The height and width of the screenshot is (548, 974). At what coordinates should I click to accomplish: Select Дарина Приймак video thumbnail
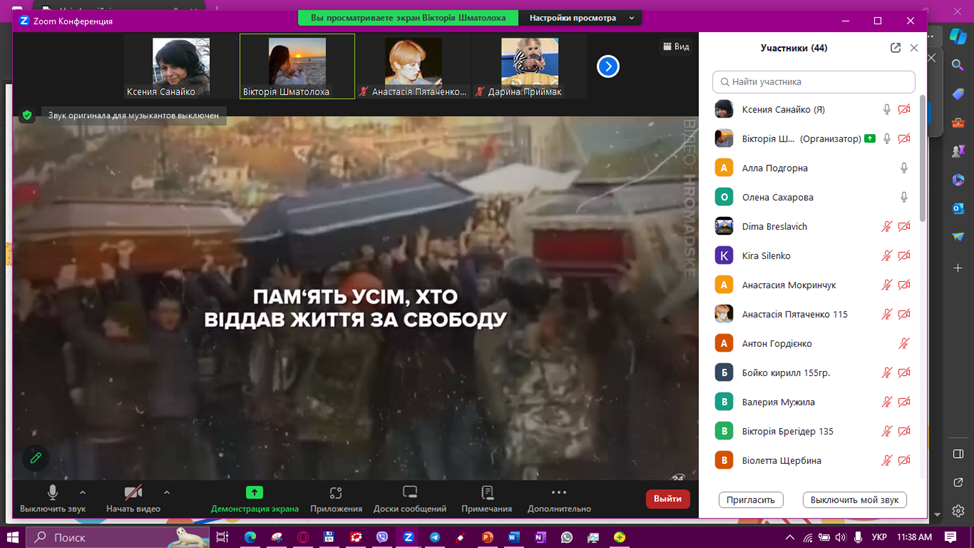[529, 66]
